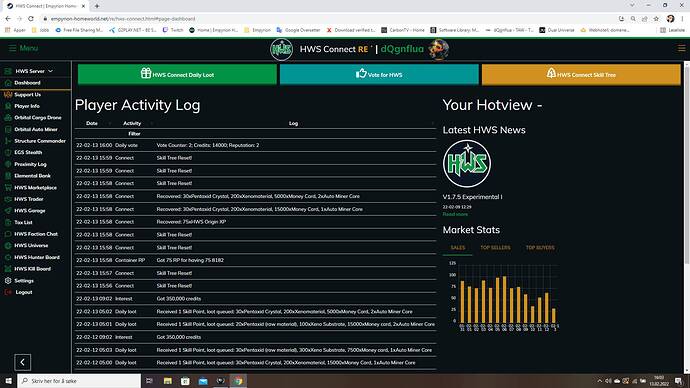Open the Orbital Cargo Drone page

point(37,117)
